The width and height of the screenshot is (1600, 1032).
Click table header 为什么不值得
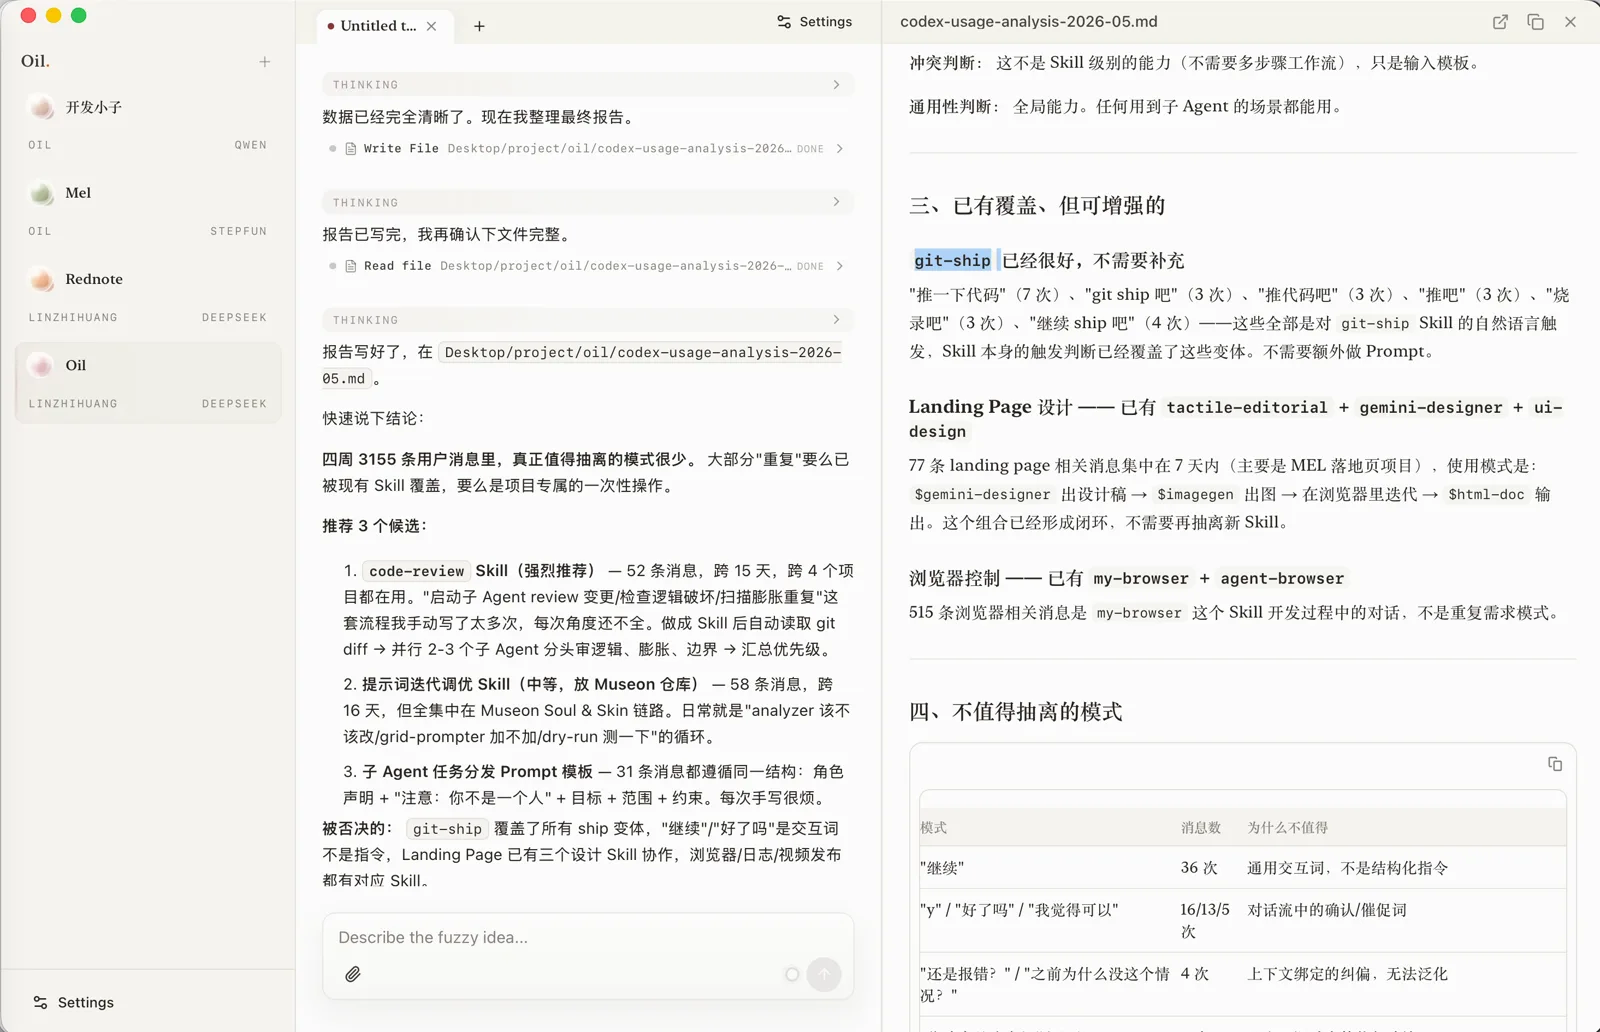coord(1288,827)
